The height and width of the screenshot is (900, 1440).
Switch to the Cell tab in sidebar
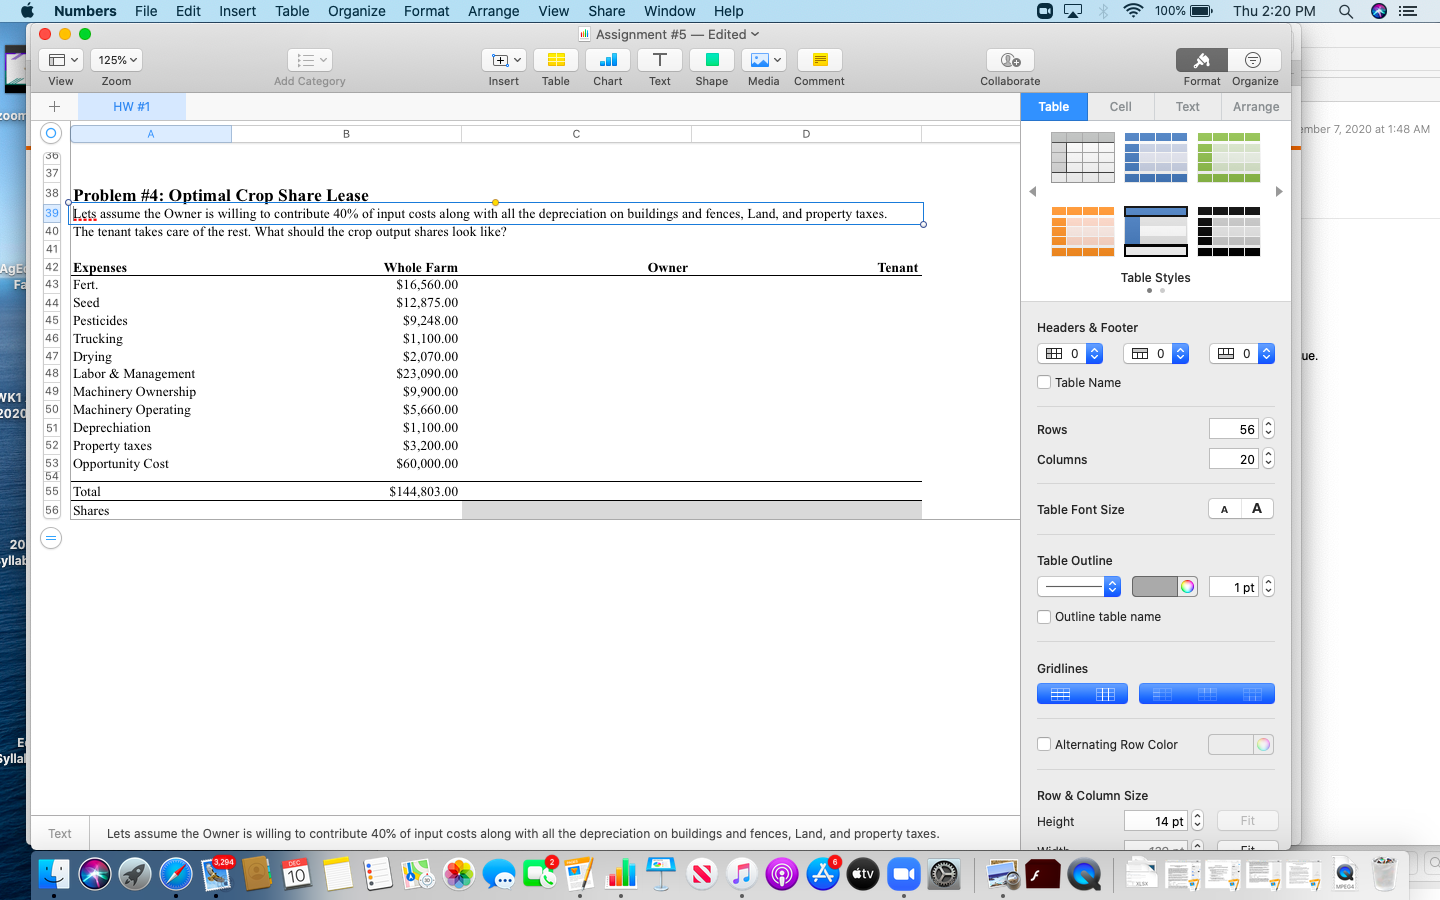pos(1120,106)
